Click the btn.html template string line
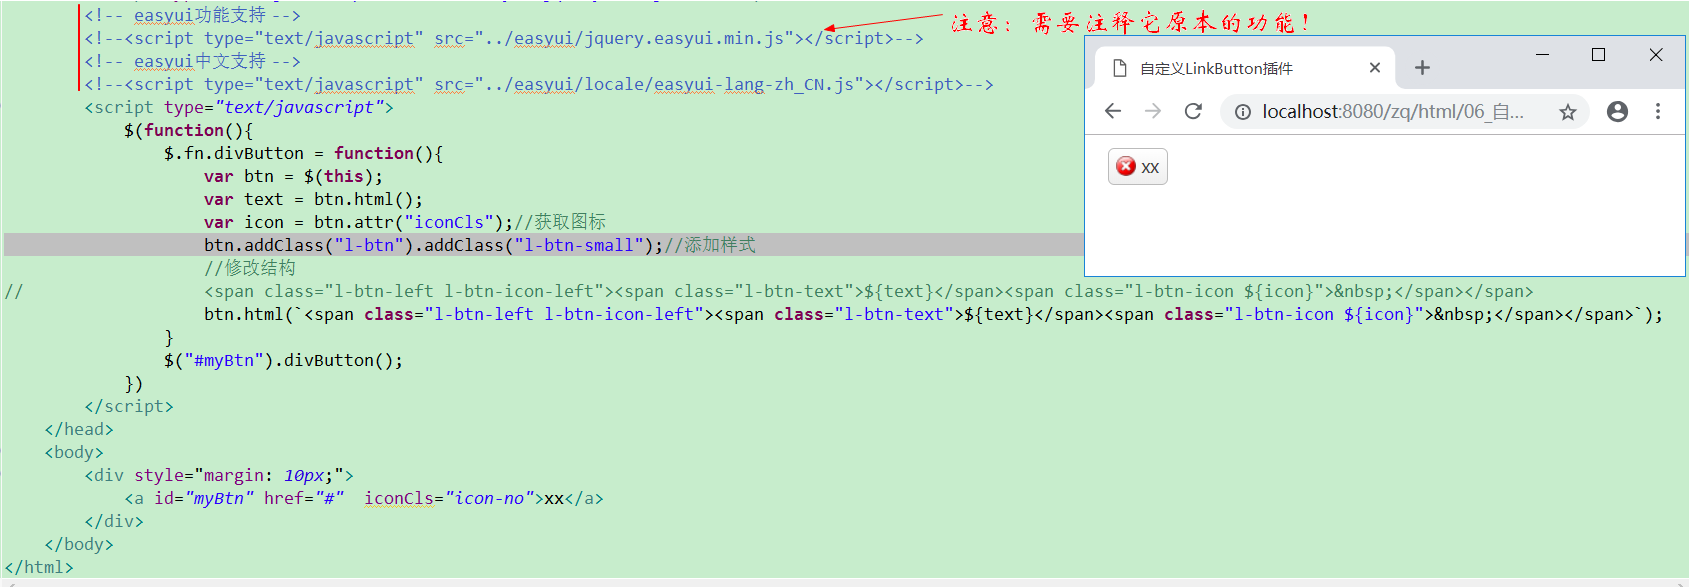Screen dimensions: 1689x587 [934, 314]
